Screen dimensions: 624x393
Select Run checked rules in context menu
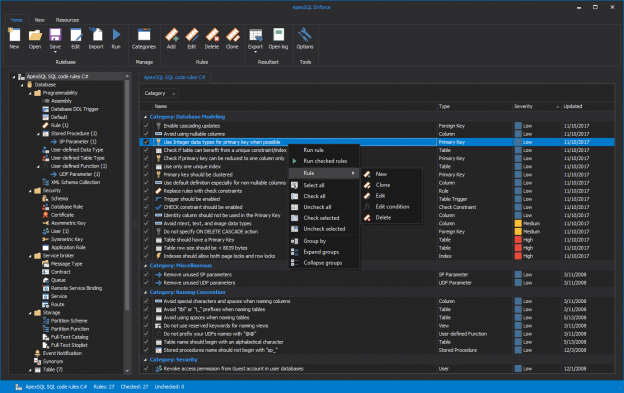[x=325, y=161]
